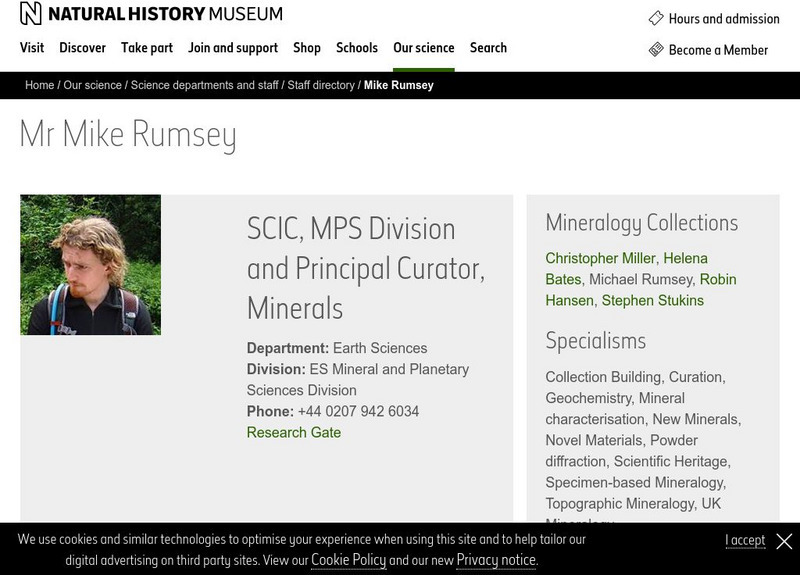The image size is (800, 575).
Task: Open the Research Gate profile link
Action: [x=294, y=433]
